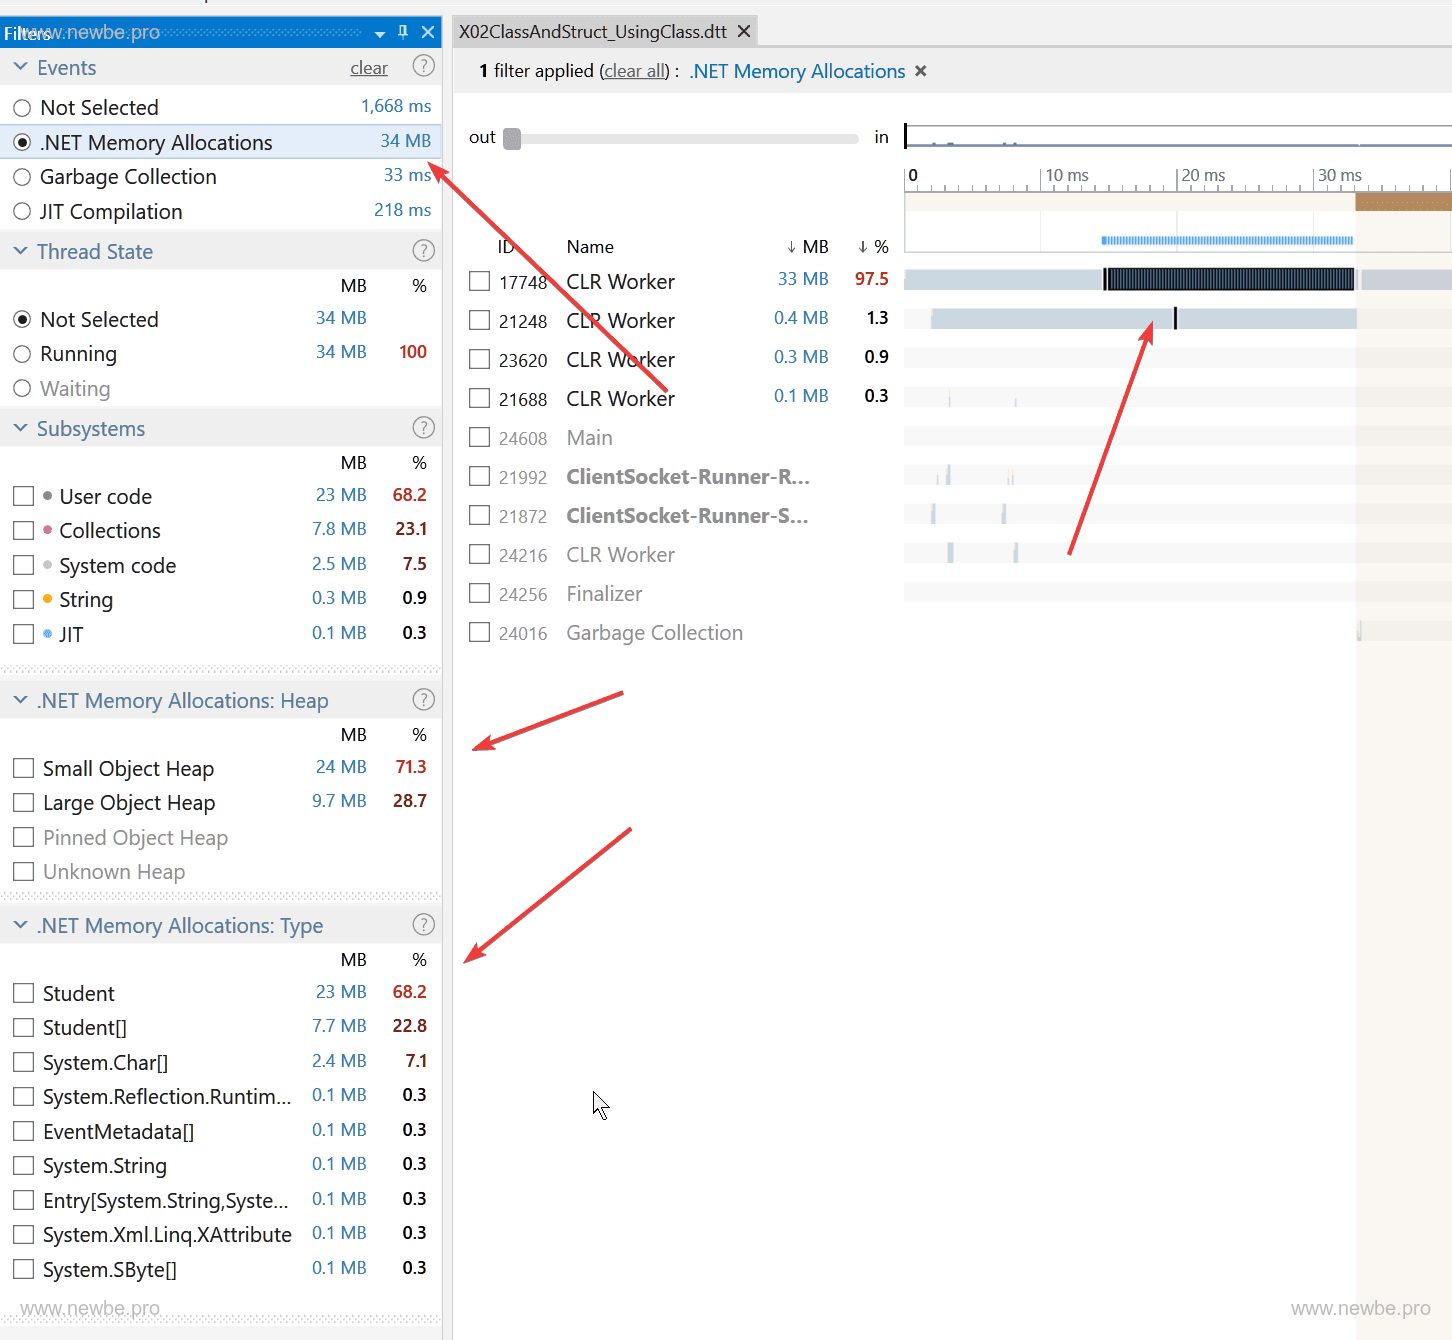Collapse the Events section
The width and height of the screenshot is (1452, 1340).
(x=20, y=67)
